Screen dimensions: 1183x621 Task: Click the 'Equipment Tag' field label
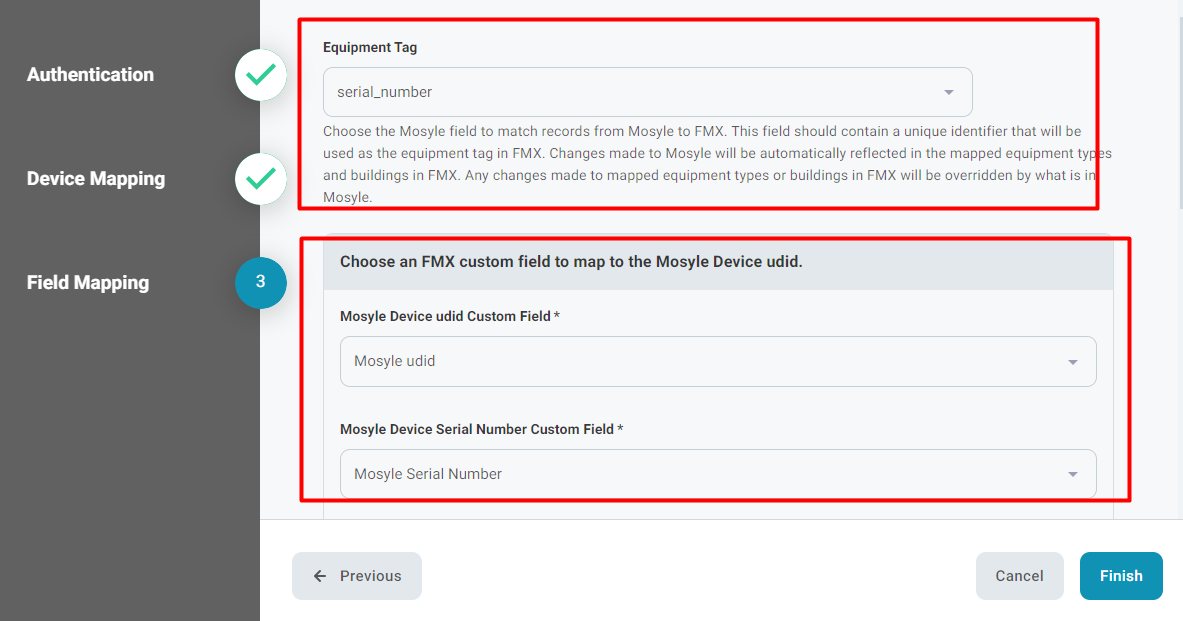[370, 48]
